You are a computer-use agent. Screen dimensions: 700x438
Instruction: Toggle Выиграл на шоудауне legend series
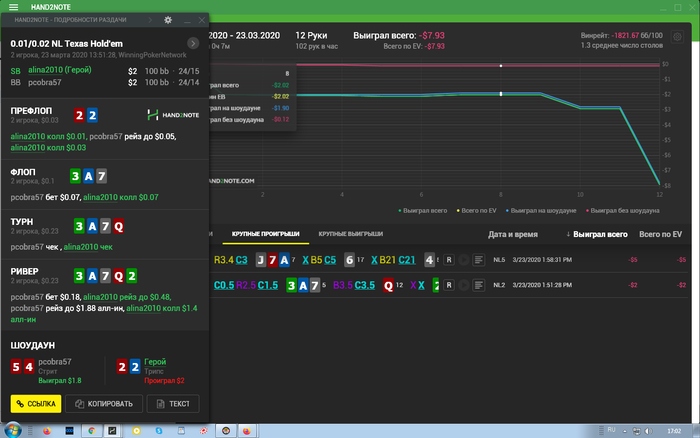click(541, 211)
